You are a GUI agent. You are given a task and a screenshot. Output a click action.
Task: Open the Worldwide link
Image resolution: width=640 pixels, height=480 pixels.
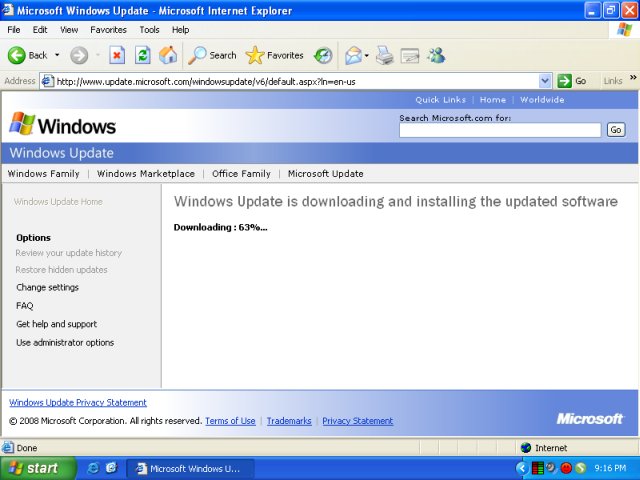542,100
